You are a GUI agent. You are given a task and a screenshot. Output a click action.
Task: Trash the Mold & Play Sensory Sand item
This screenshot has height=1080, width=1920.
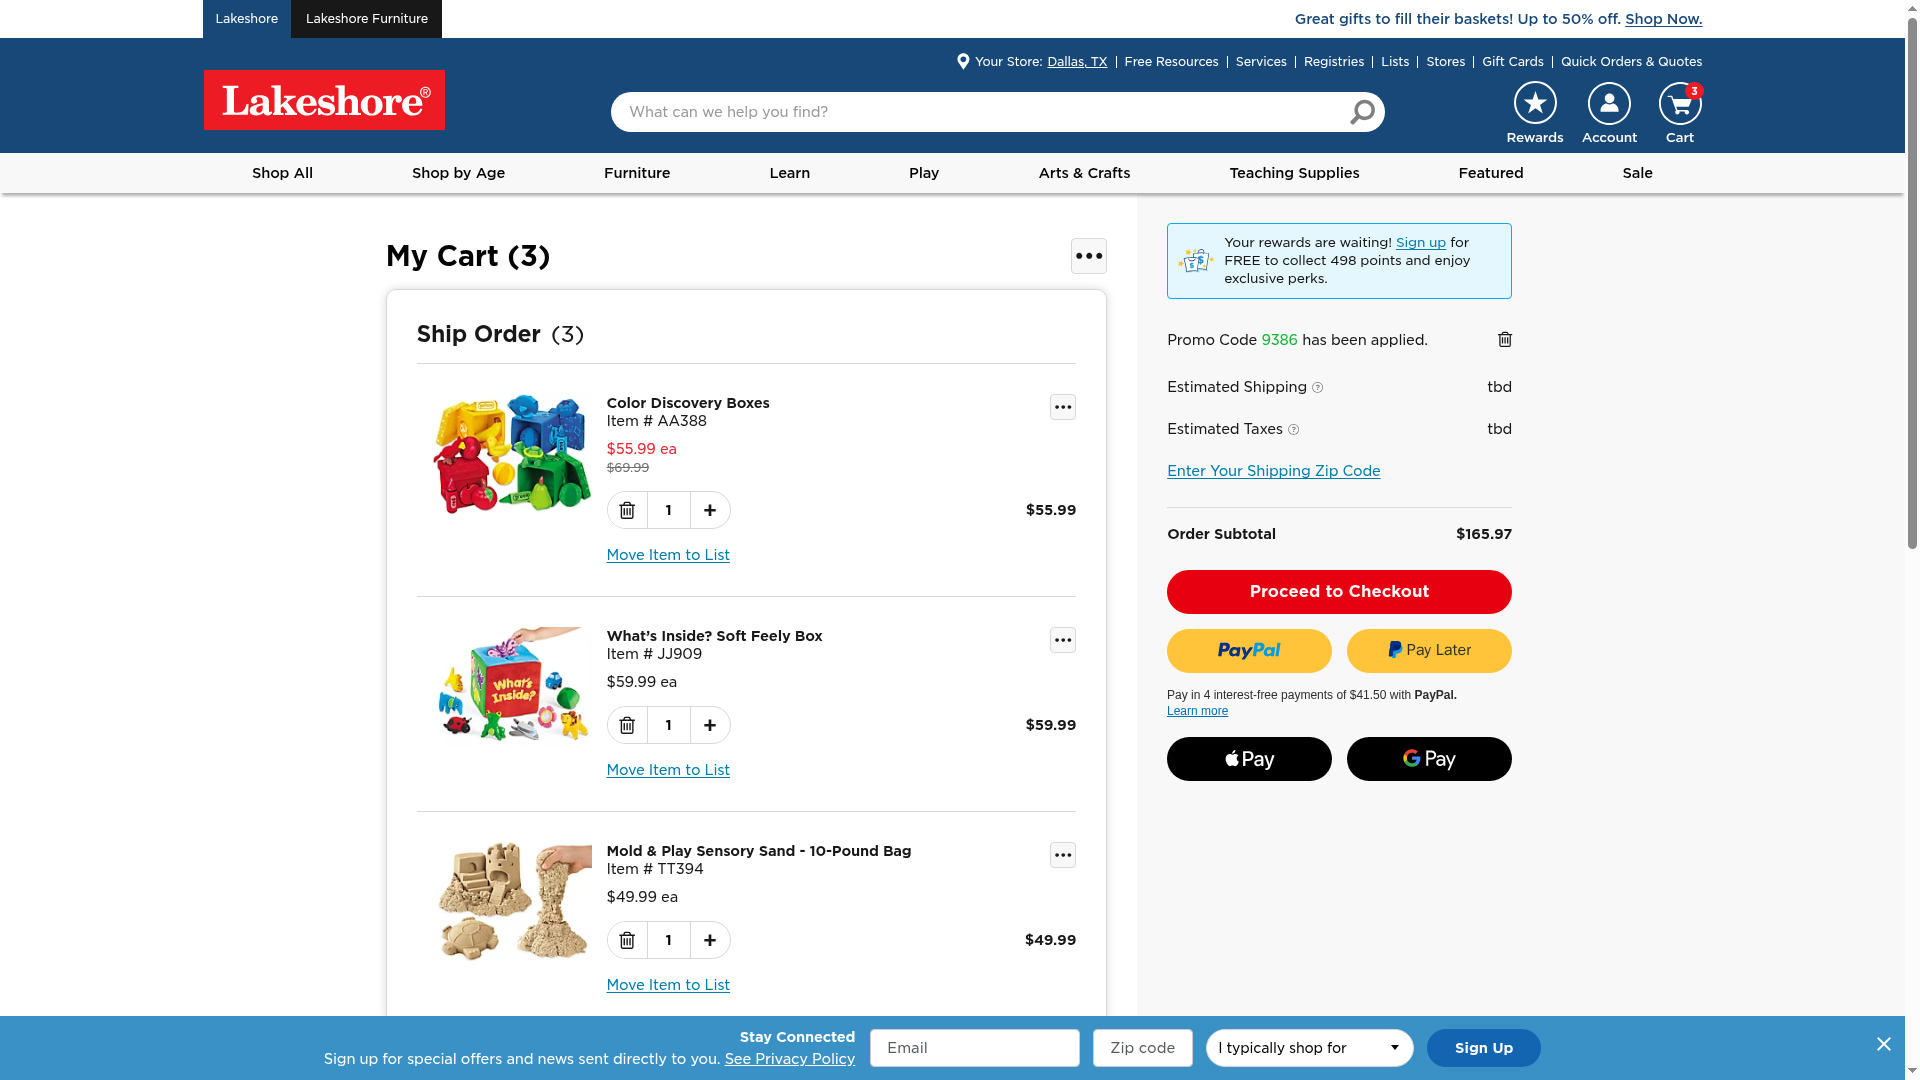[627, 940]
